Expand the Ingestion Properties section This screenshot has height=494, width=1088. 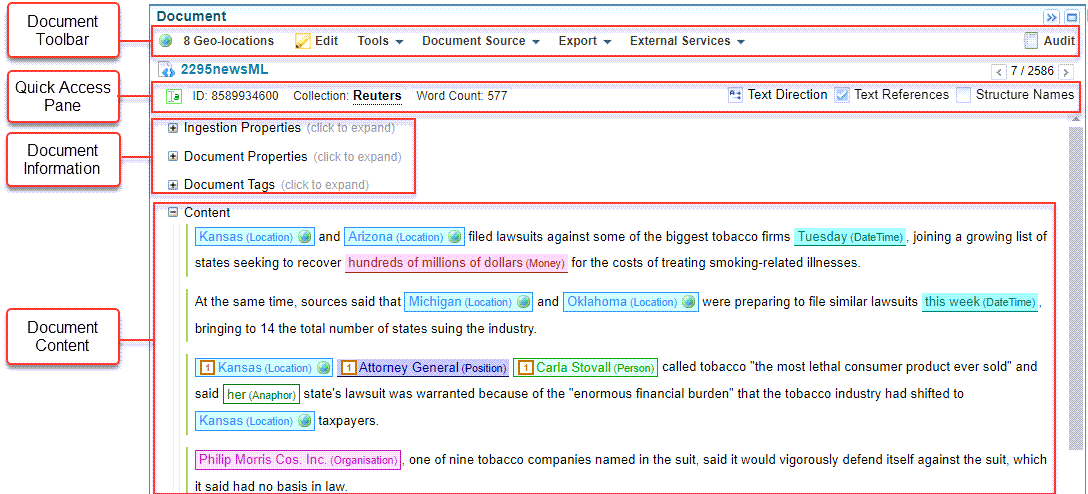[173, 128]
